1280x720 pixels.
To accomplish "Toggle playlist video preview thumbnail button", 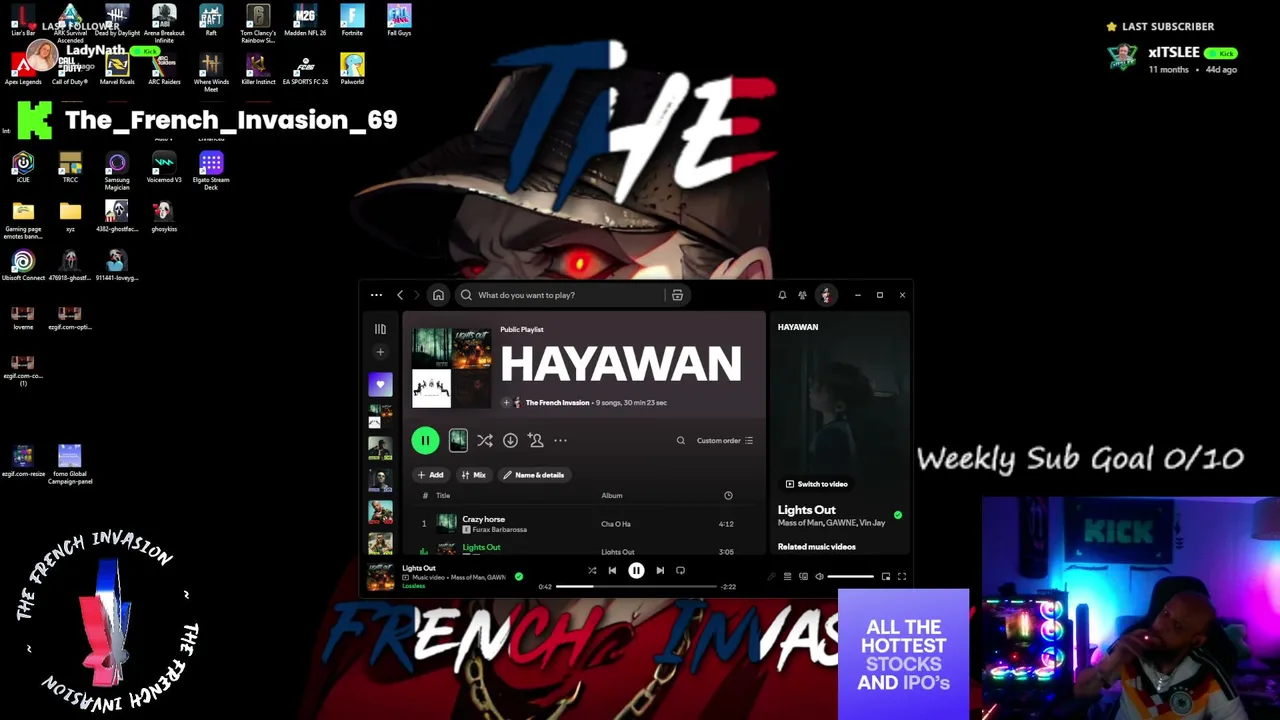I will 458,440.
